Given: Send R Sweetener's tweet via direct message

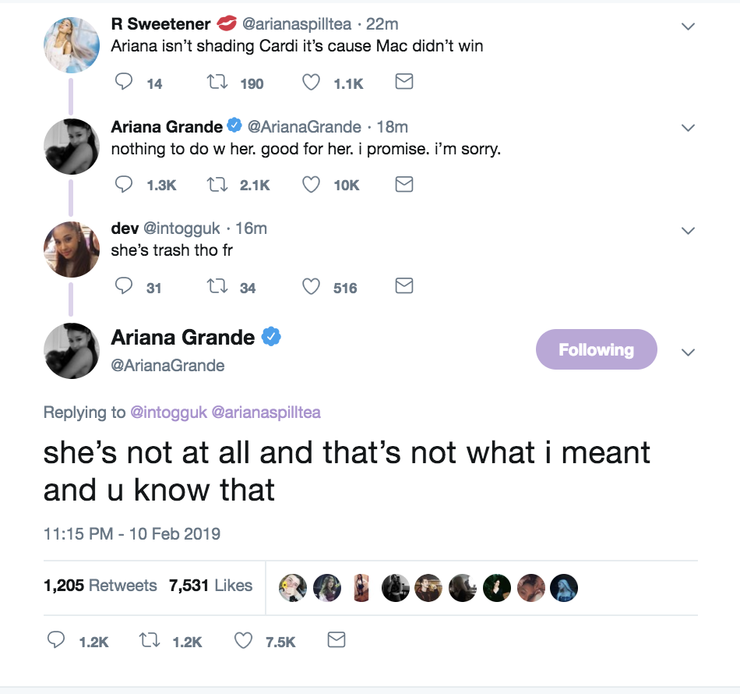Looking at the screenshot, I should (x=404, y=83).
